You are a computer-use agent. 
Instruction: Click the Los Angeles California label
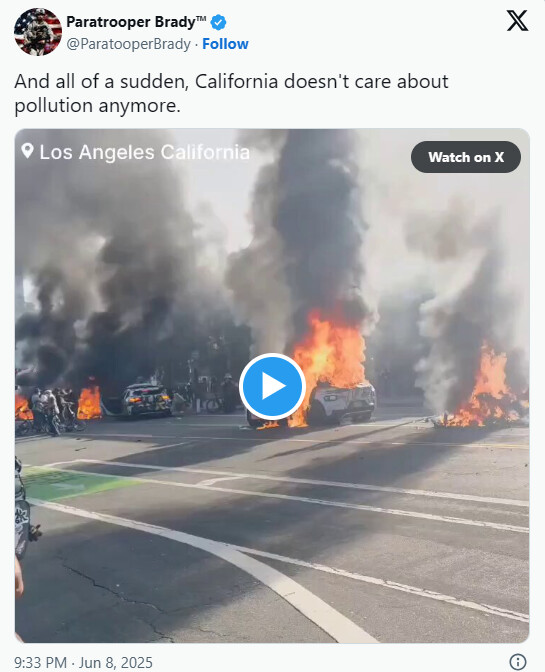tap(144, 152)
